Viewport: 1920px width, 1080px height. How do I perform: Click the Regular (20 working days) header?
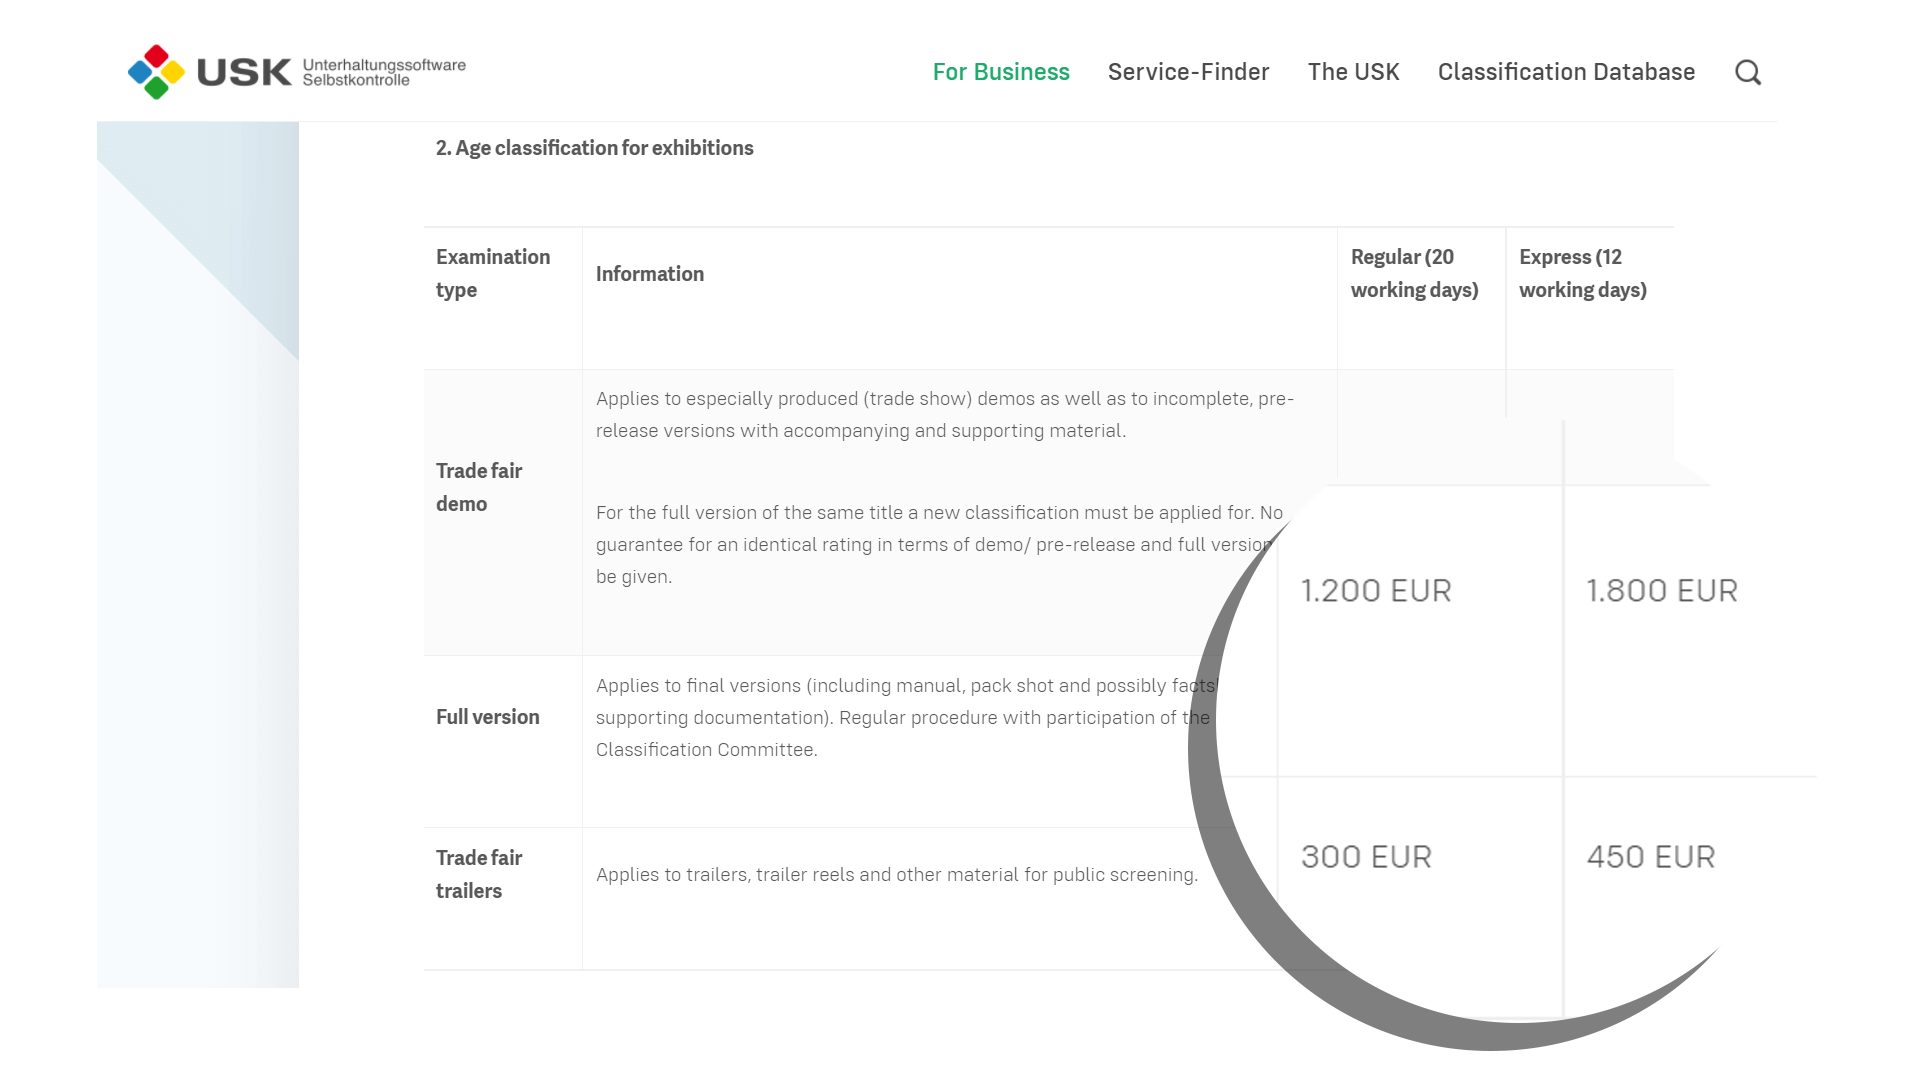tap(1414, 273)
